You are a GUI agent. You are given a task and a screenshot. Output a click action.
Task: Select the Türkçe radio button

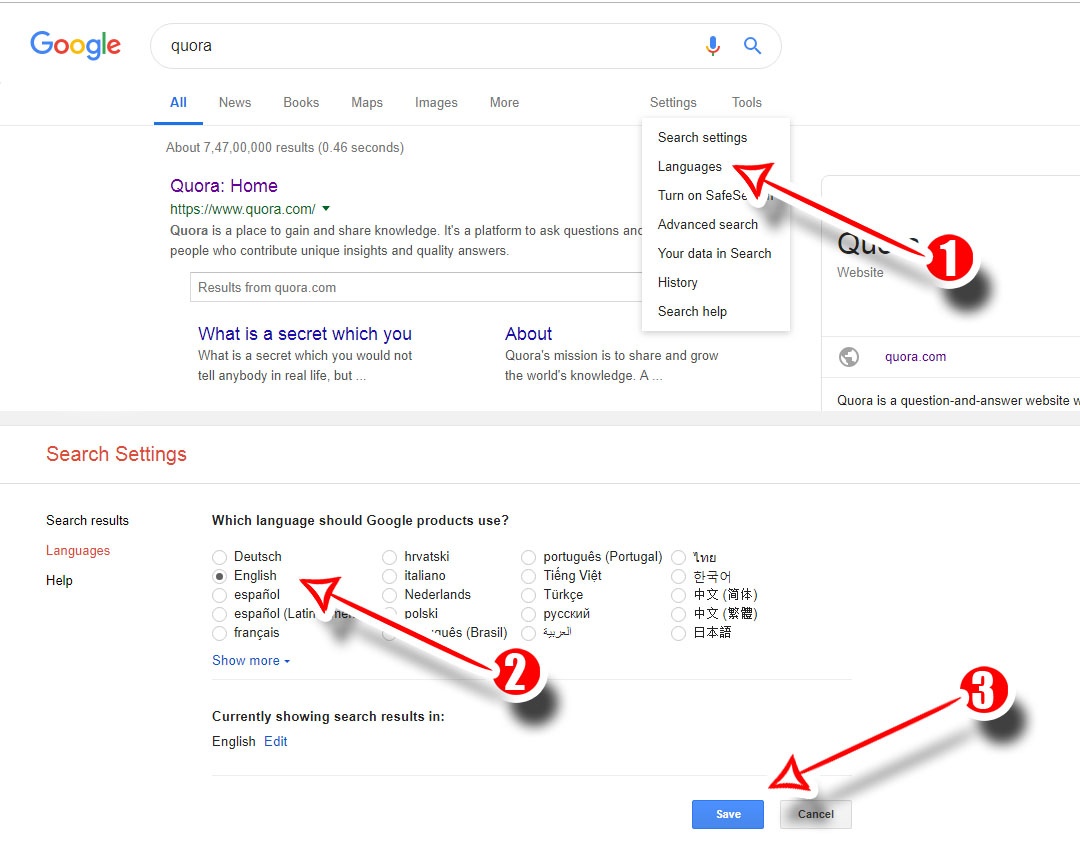[x=528, y=595]
